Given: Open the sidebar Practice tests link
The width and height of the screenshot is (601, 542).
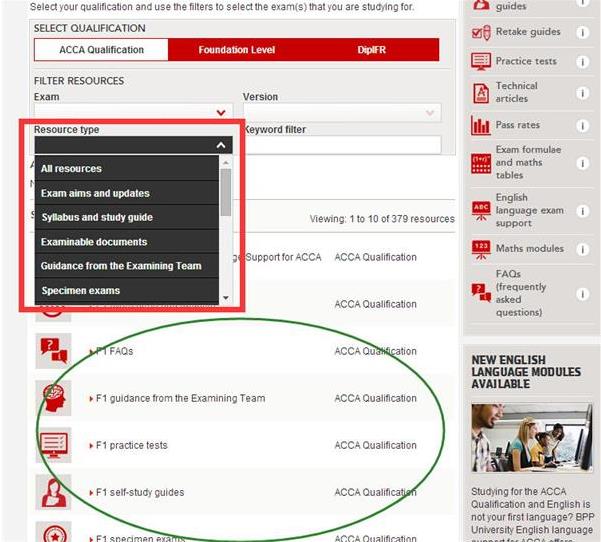Looking at the screenshot, I should (x=526, y=61).
